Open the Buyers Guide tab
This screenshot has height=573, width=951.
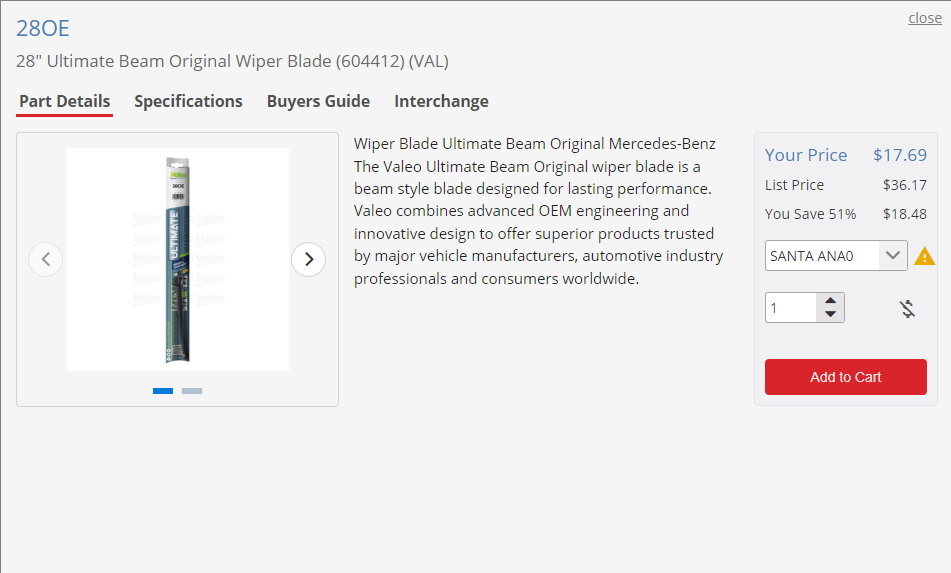pyautogui.click(x=318, y=101)
